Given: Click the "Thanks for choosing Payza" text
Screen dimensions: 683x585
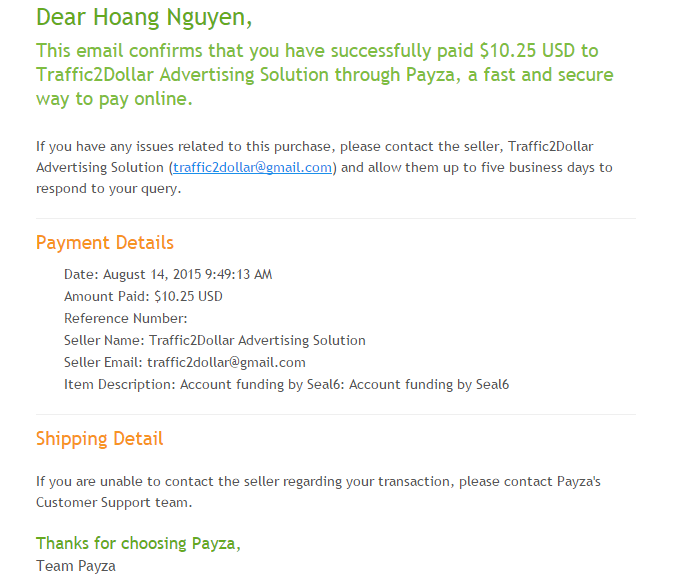Looking at the screenshot, I should pyautogui.click(x=138, y=544).
